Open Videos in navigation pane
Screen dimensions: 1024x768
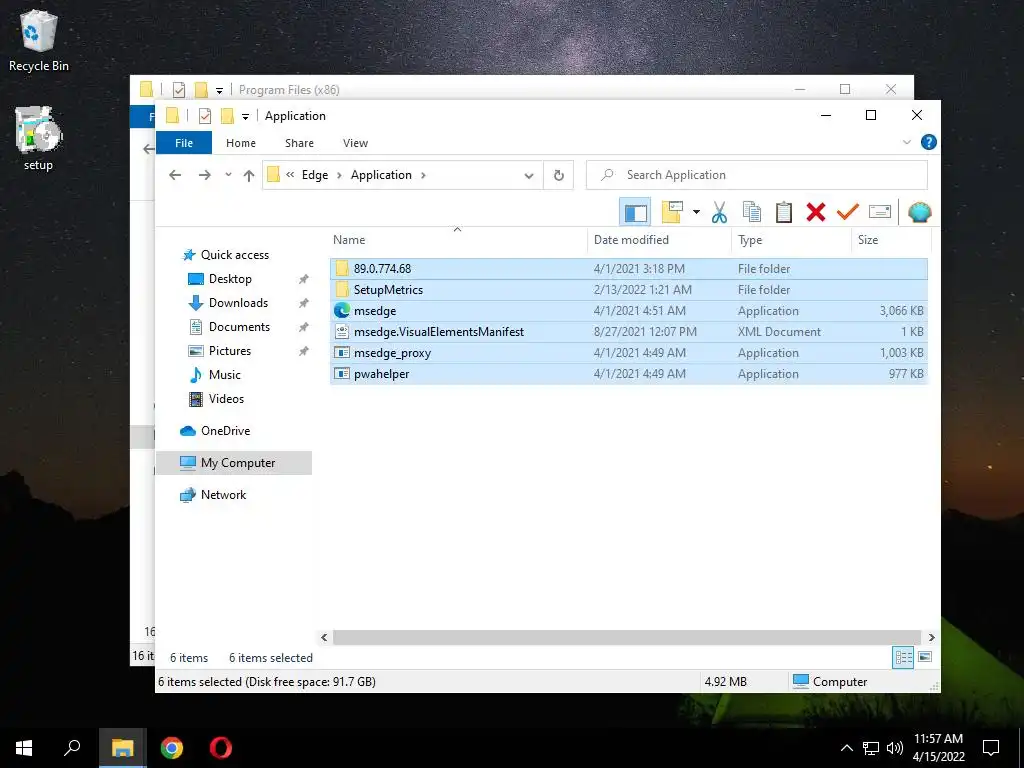coord(216,398)
